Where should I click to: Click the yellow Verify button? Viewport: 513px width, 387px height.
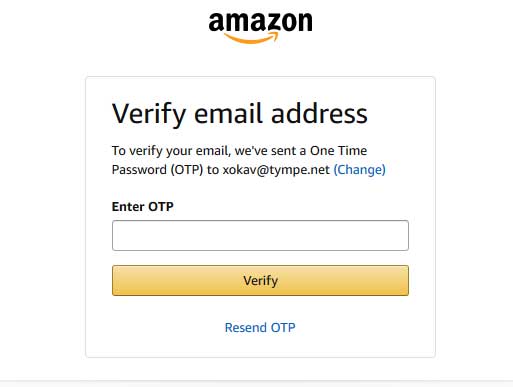point(260,280)
